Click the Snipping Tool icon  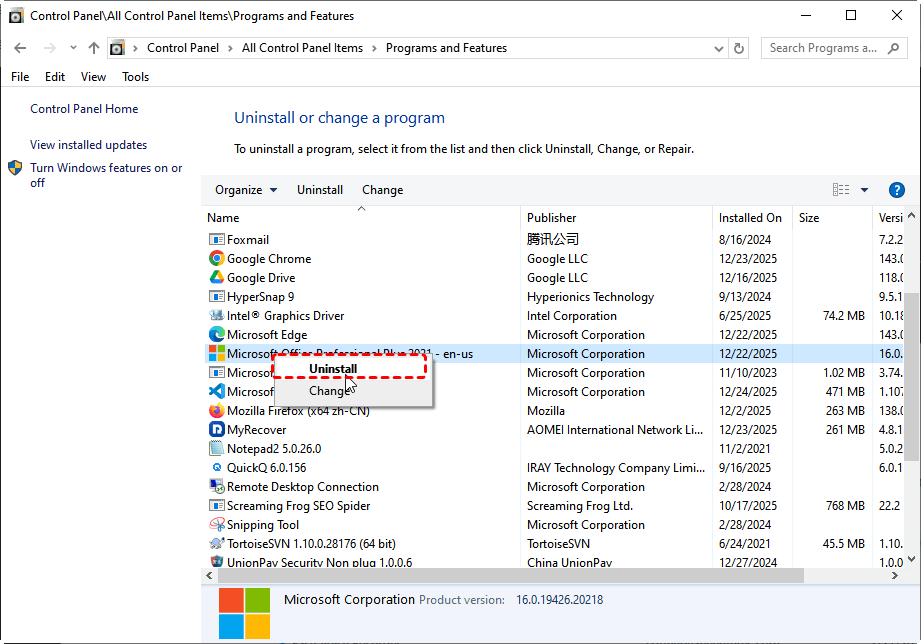[x=216, y=525]
